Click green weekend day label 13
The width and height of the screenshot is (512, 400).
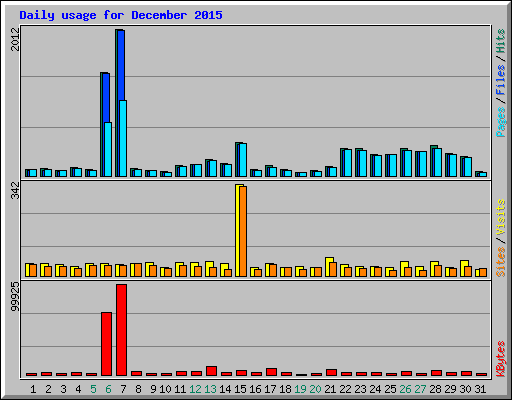(210, 389)
